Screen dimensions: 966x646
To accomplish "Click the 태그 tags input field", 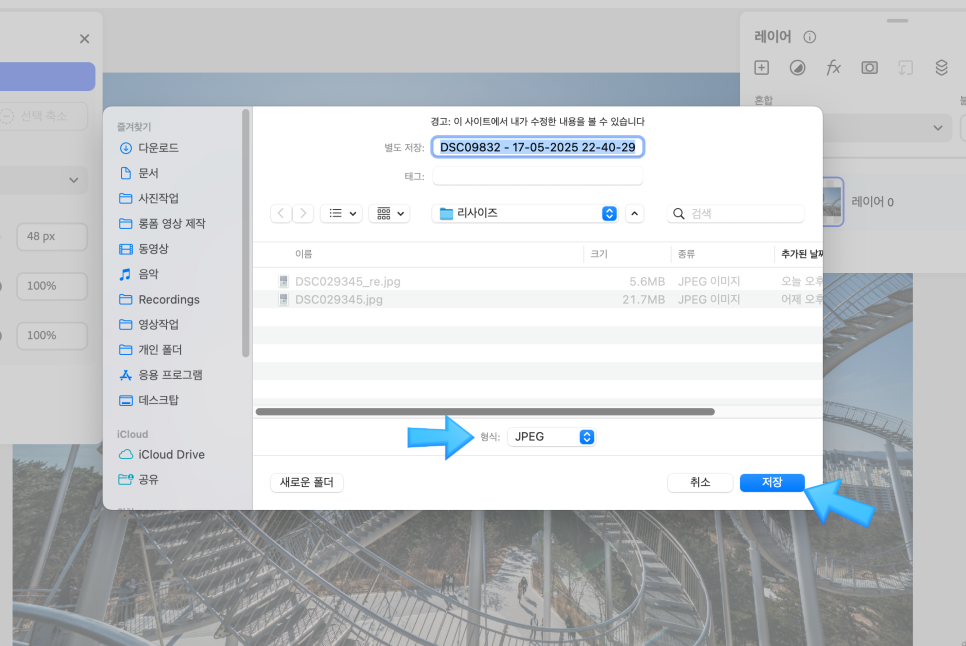I will click(537, 176).
